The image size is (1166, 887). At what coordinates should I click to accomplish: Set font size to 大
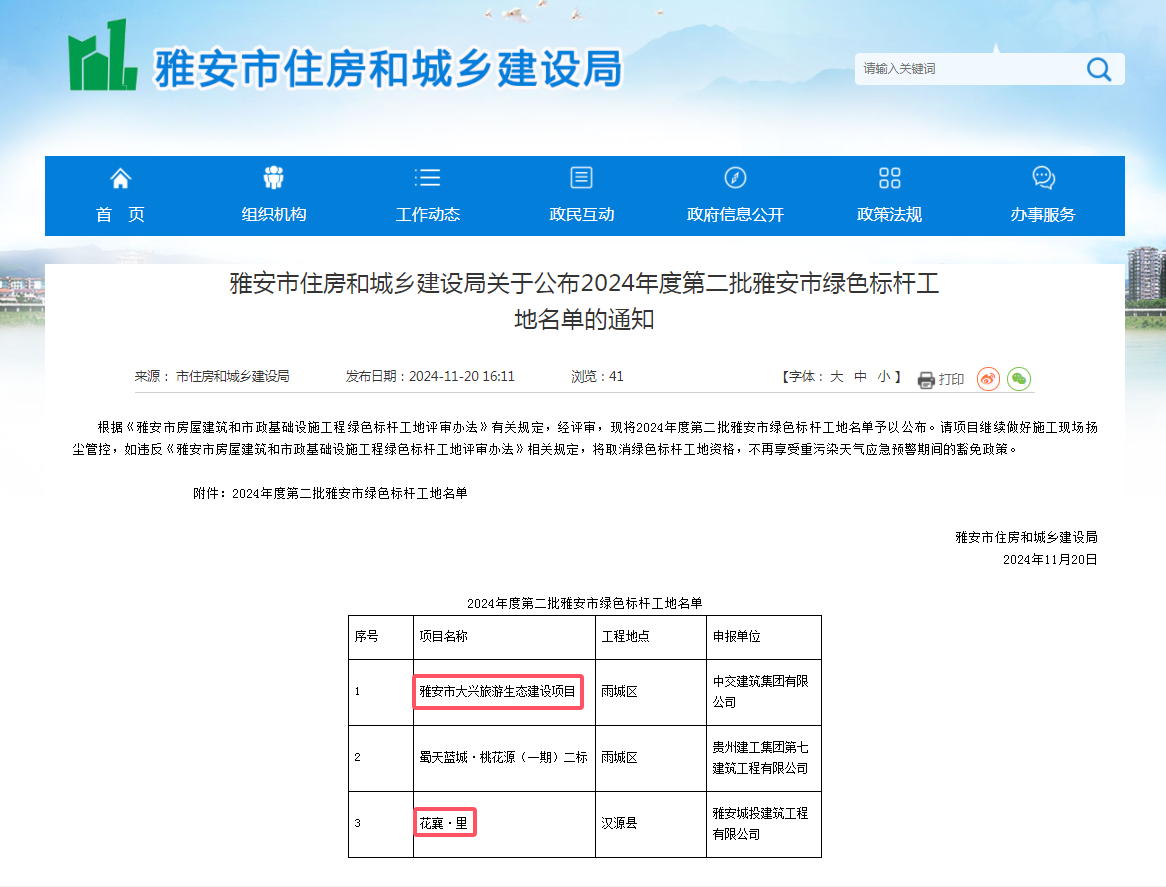pyautogui.click(x=837, y=377)
